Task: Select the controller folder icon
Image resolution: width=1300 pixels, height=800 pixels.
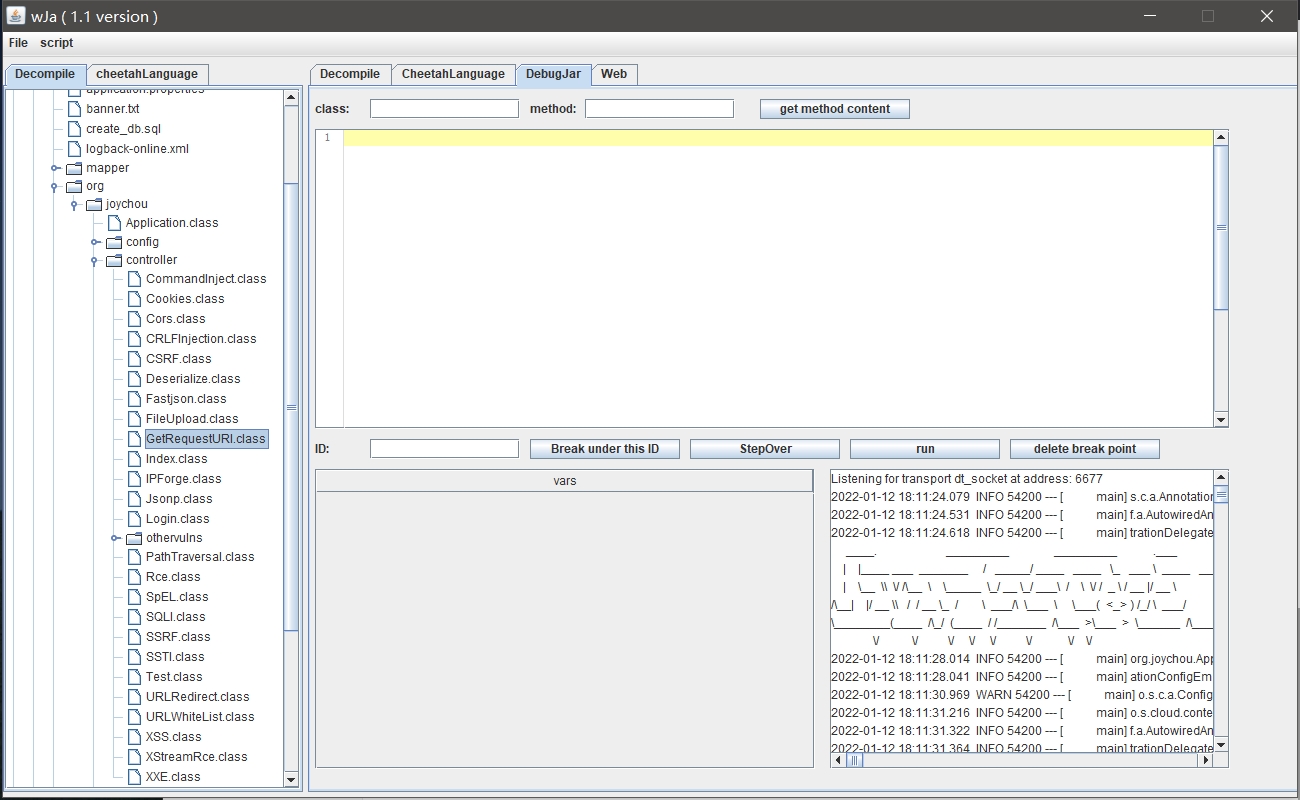Action: point(114,260)
